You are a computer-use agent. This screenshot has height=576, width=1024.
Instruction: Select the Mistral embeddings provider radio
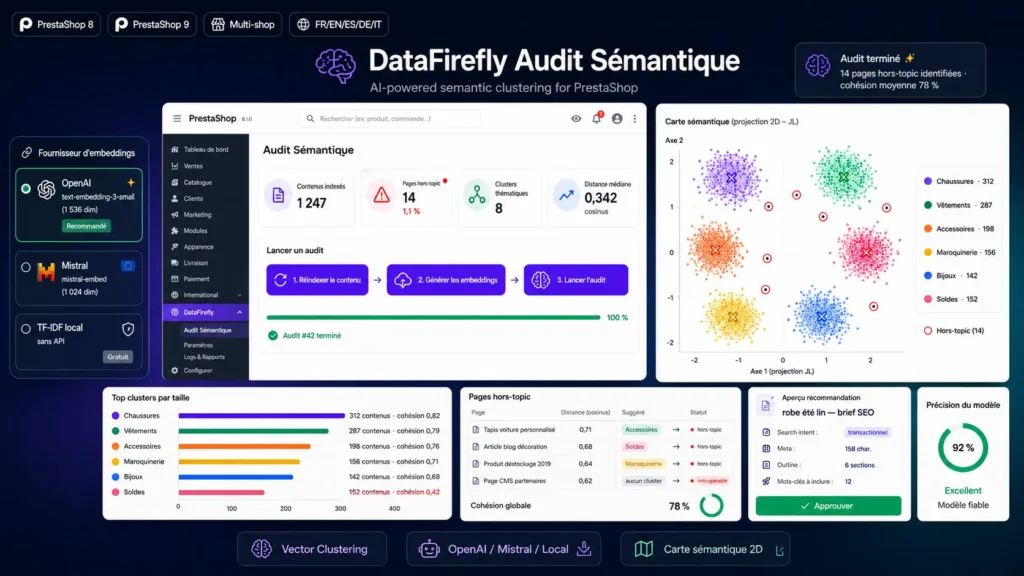(25, 267)
